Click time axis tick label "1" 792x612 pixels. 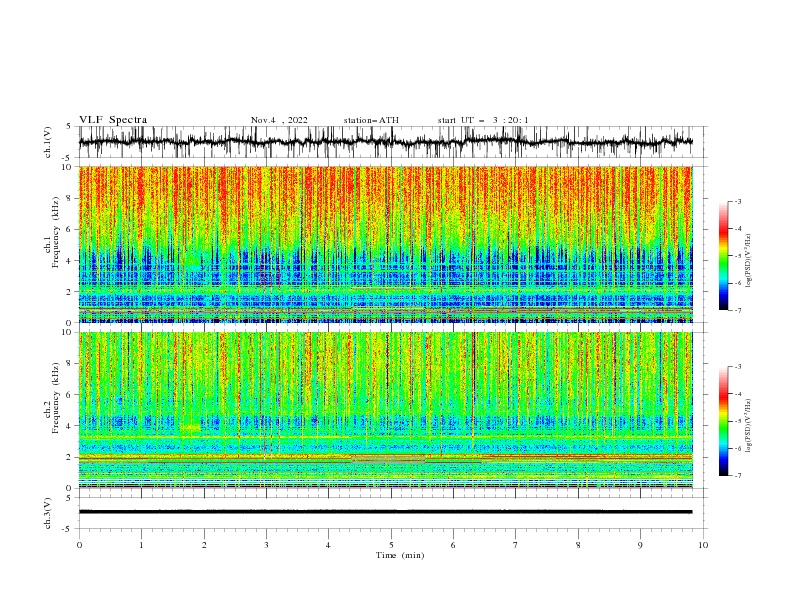(x=141, y=545)
